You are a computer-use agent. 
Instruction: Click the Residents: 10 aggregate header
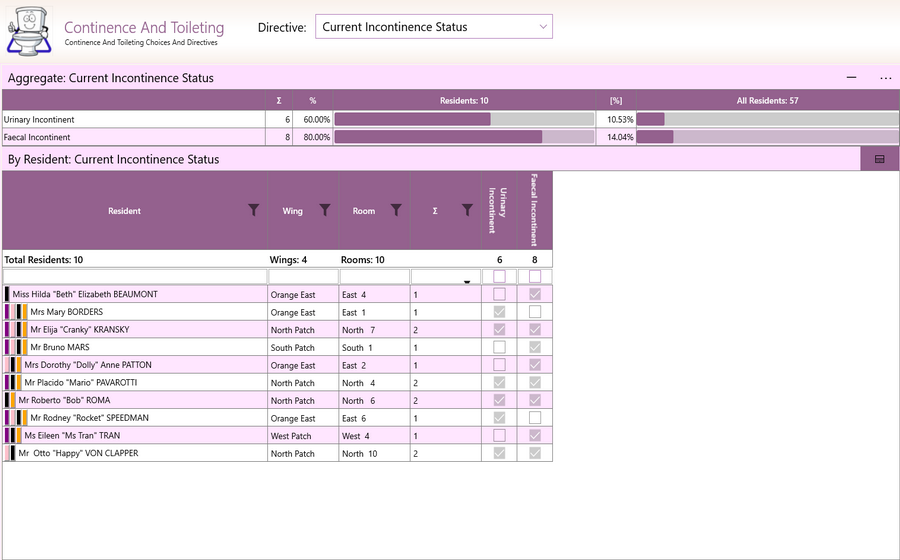(x=464, y=100)
